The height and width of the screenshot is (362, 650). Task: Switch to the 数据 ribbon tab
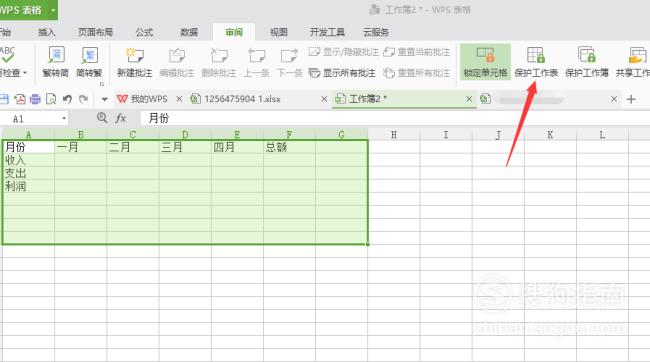[189, 32]
